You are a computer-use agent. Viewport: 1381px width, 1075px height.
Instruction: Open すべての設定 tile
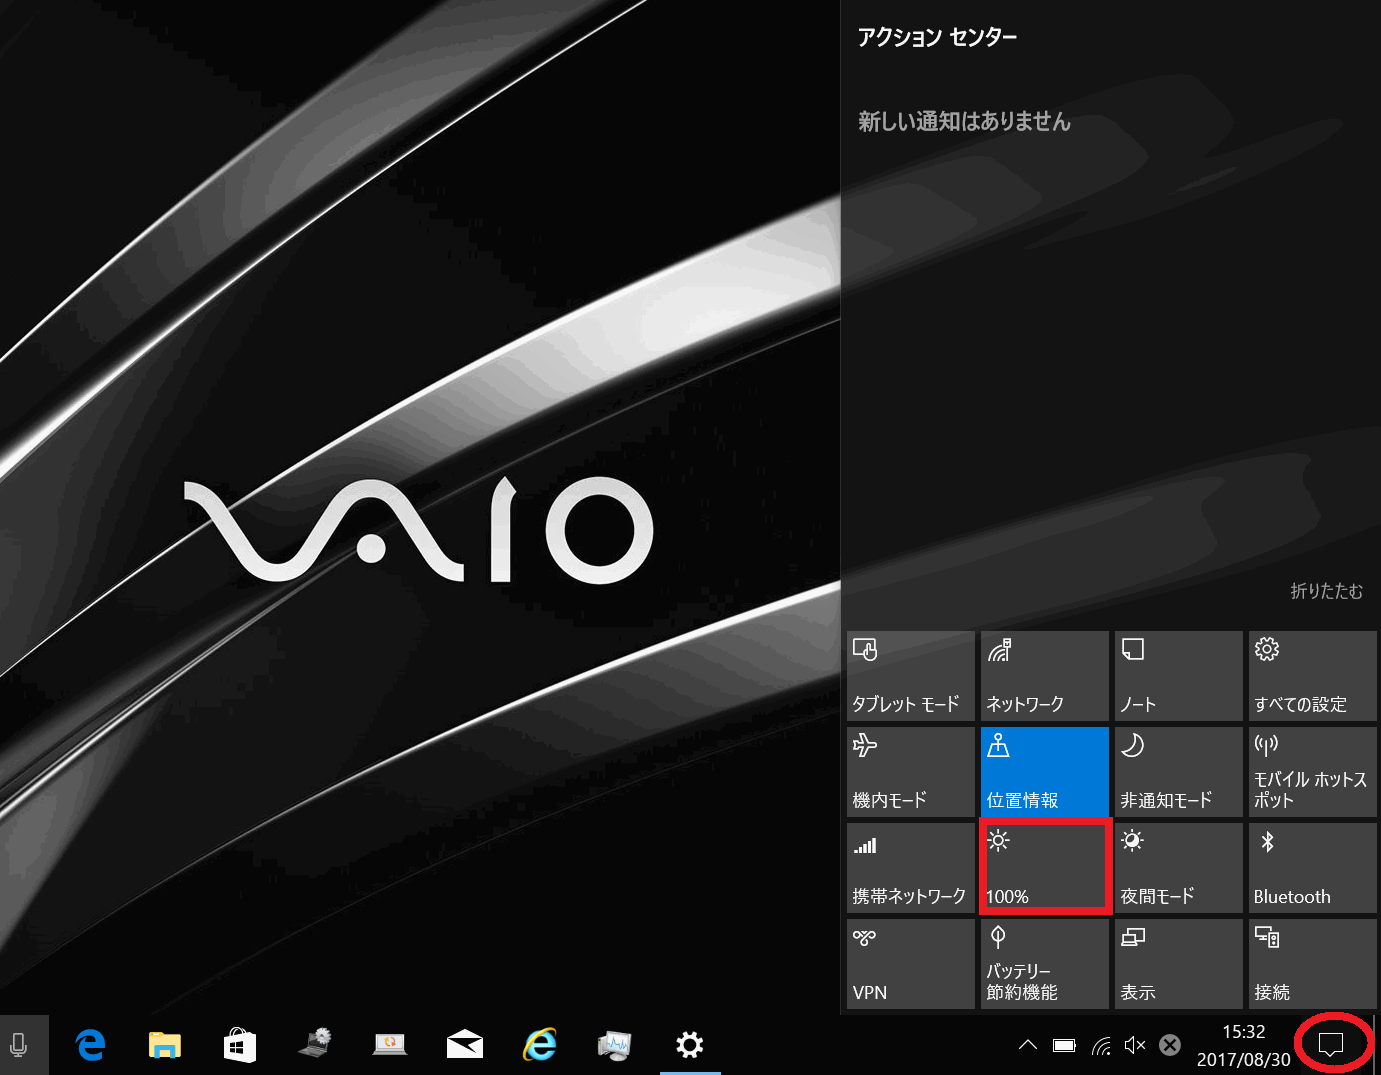coord(1313,676)
